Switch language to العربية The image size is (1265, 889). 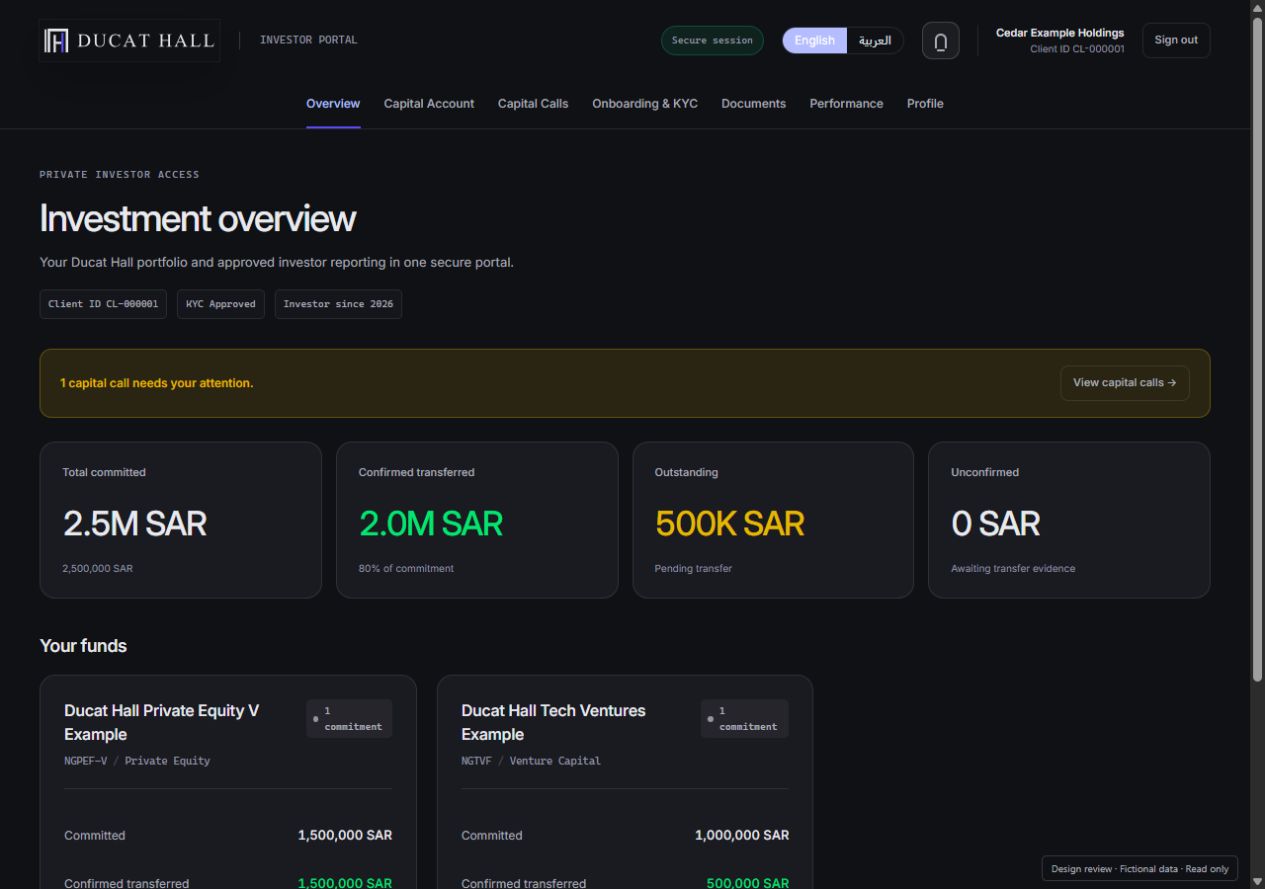(875, 41)
